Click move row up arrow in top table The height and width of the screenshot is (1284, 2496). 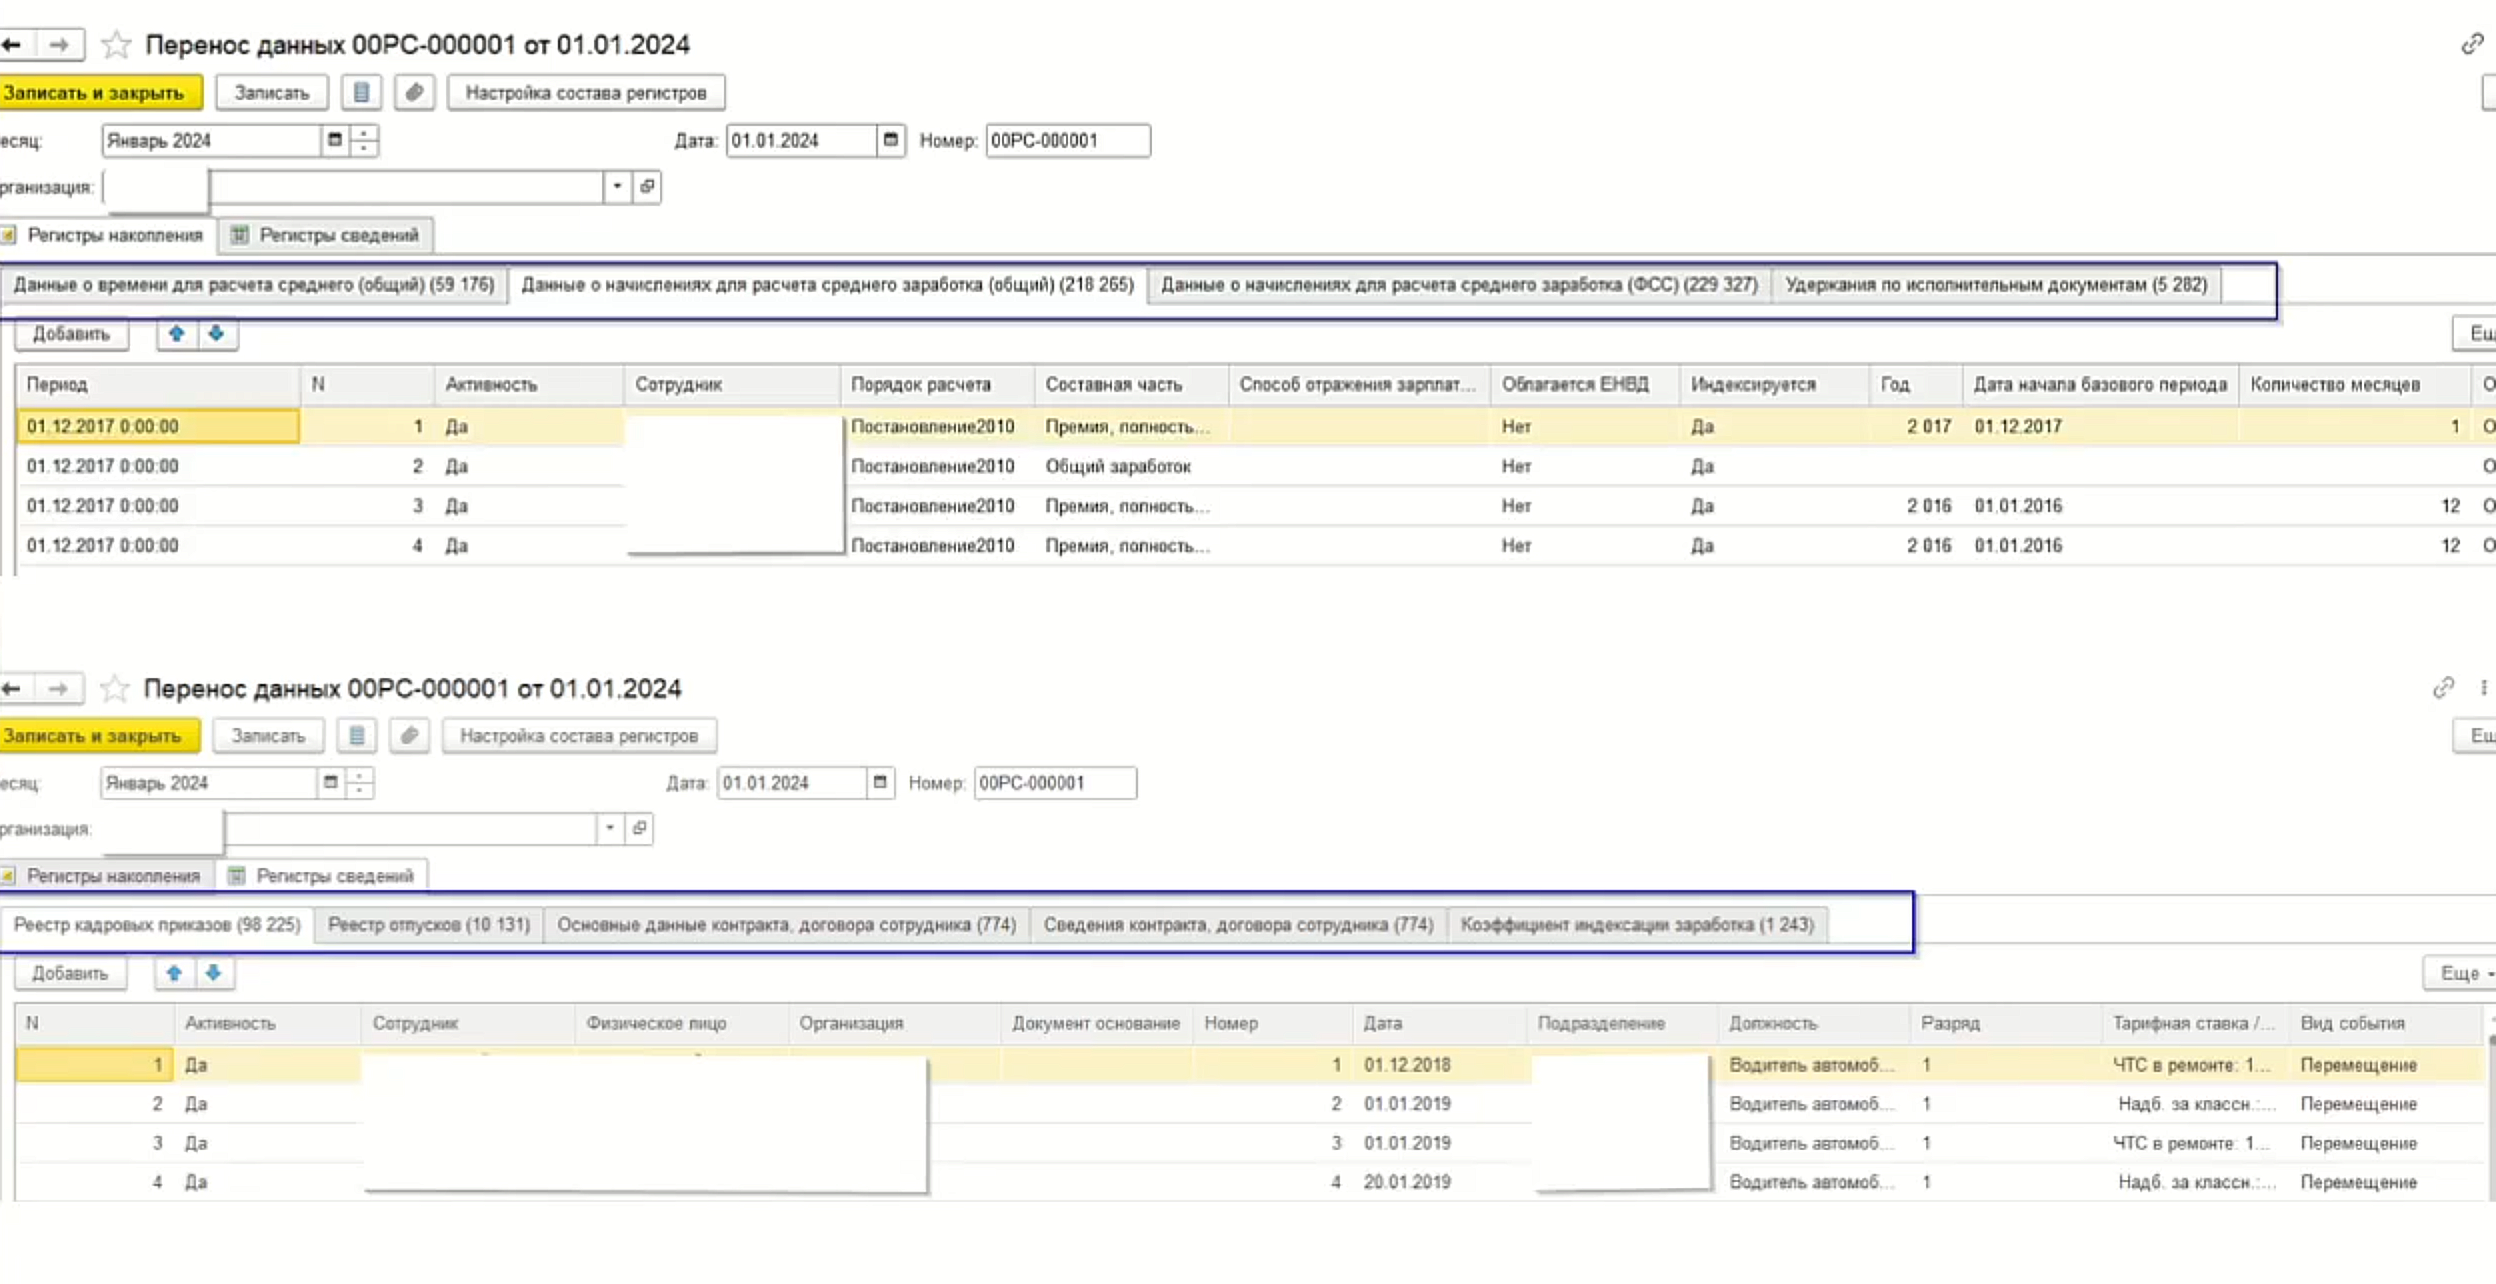tap(177, 334)
